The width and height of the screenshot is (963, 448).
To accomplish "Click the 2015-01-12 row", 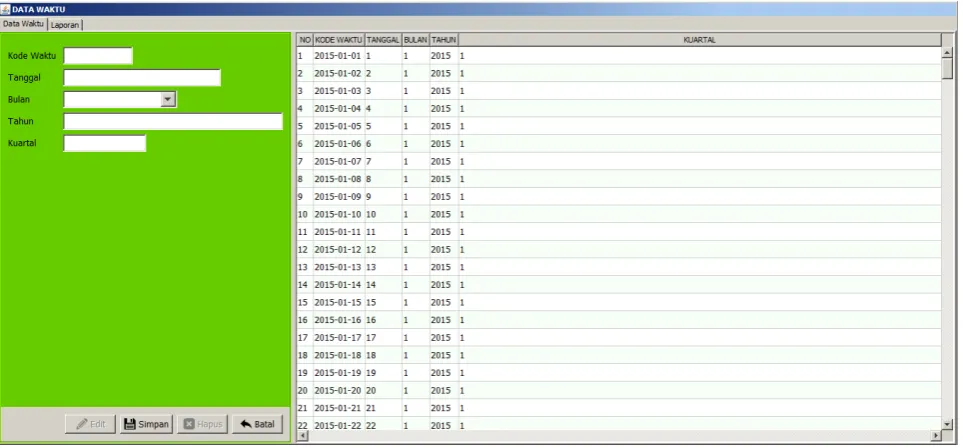I will pyautogui.click(x=618, y=250).
